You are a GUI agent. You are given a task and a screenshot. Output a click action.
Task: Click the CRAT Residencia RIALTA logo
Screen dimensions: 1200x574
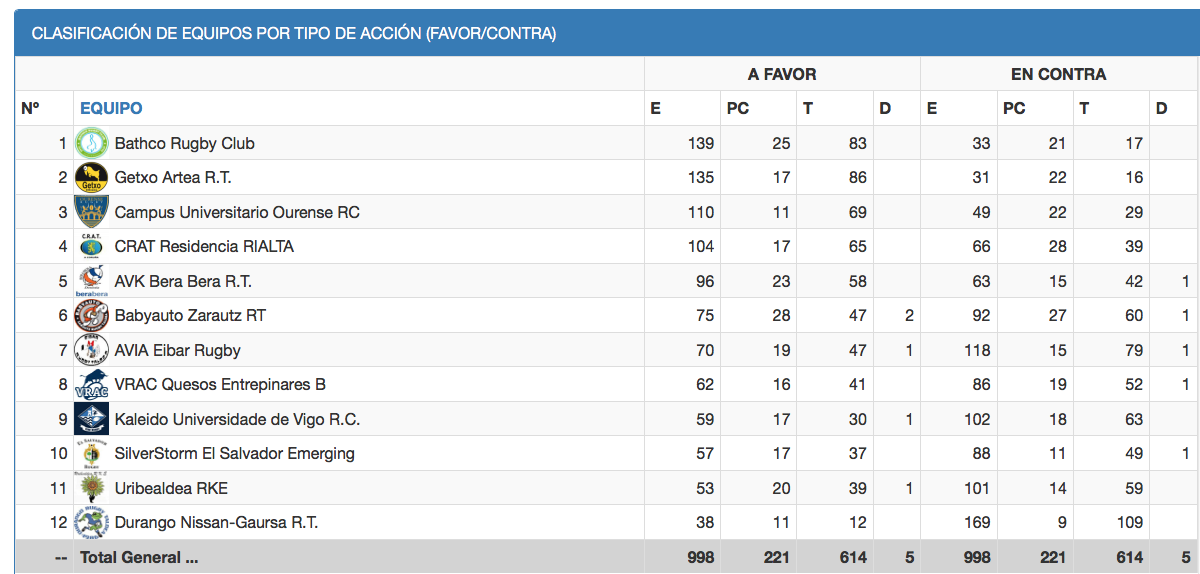[92, 247]
